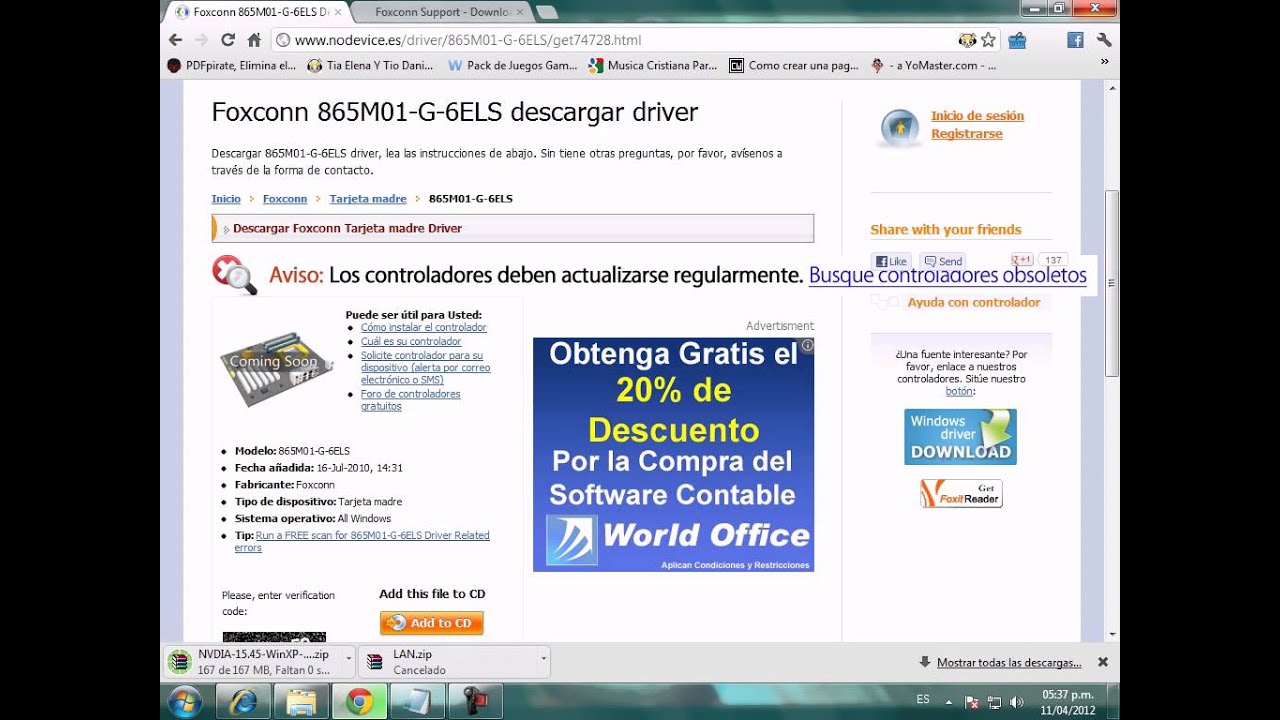Click Cuál es su controlador link
1280x720 pixels.
(x=411, y=342)
